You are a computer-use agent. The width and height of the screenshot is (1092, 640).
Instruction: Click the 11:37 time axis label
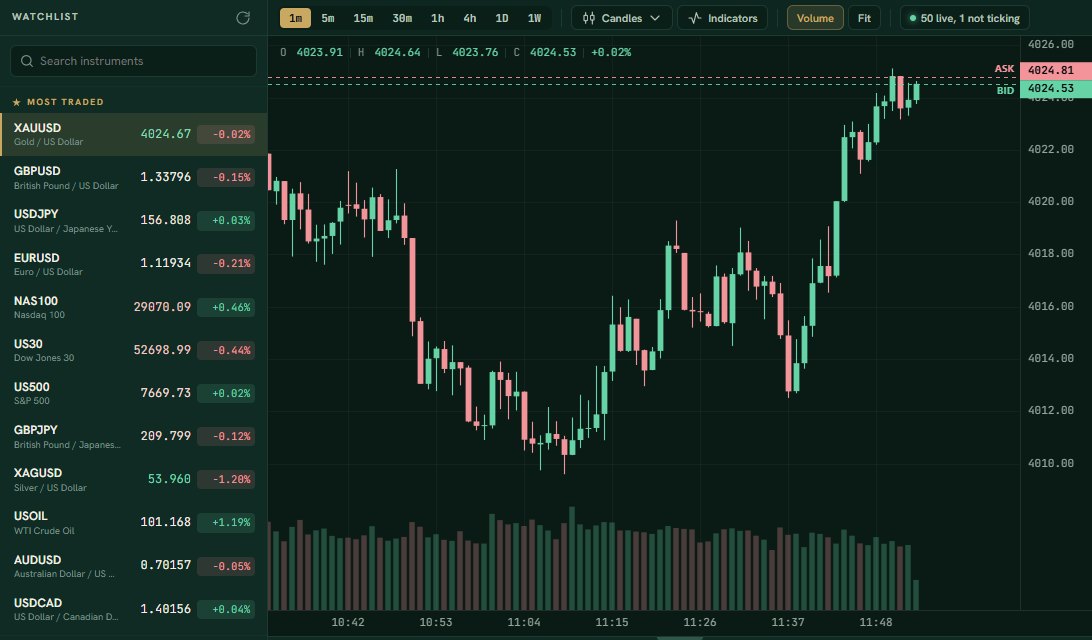788,623
